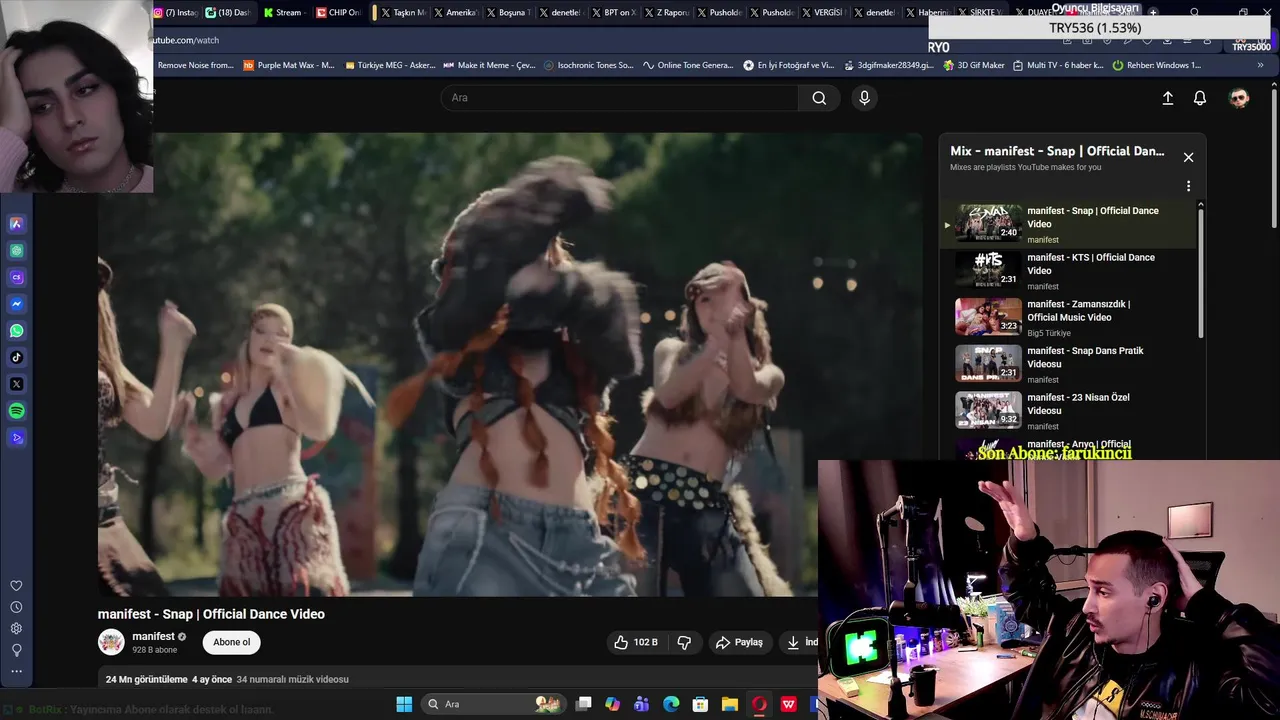Open the 'Online Tone Genera...' bookmark
Image resolution: width=1280 pixels, height=720 pixels.
689,65
